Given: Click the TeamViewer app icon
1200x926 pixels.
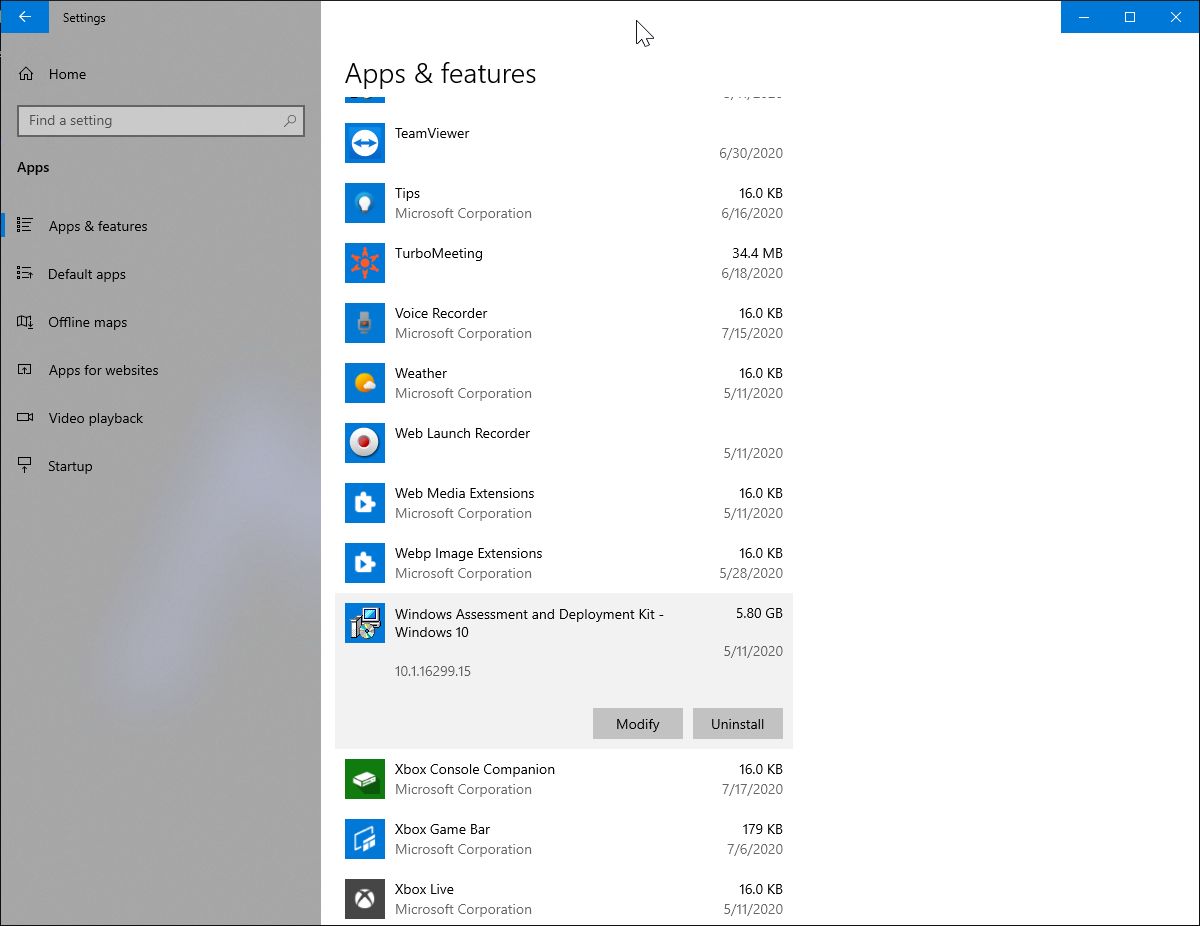Looking at the screenshot, I should coord(365,143).
